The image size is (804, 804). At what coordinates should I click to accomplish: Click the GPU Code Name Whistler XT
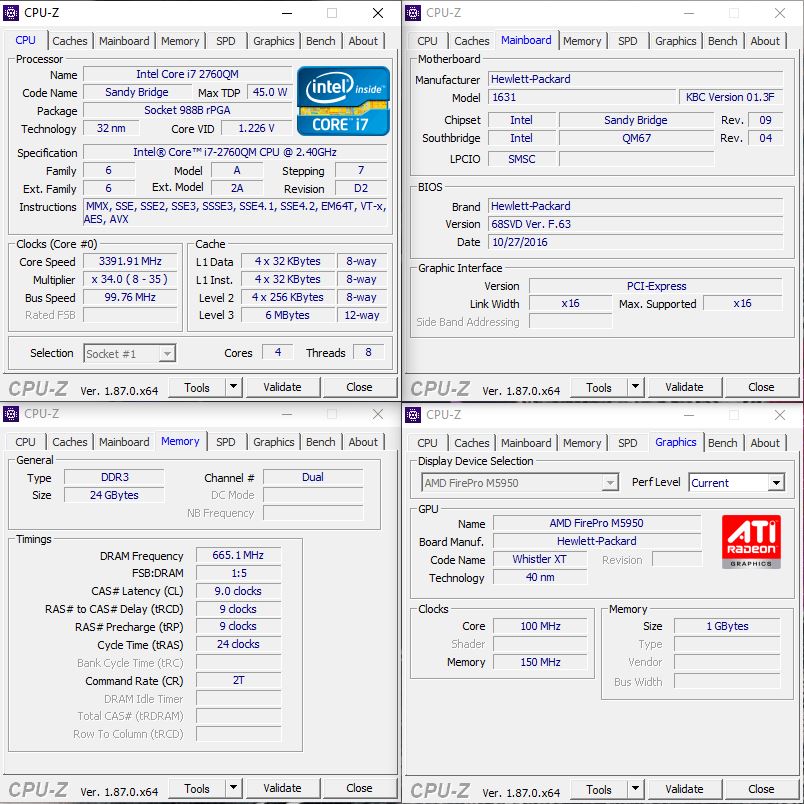coord(540,559)
